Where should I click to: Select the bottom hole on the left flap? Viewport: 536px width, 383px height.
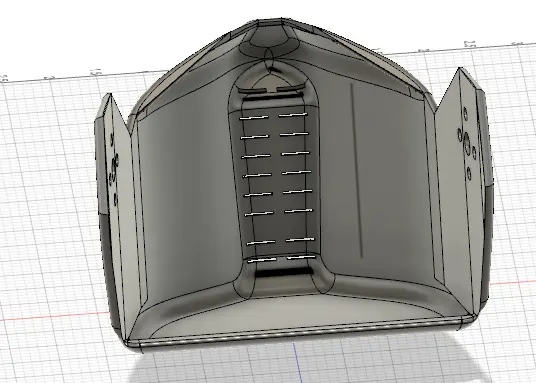(116, 199)
